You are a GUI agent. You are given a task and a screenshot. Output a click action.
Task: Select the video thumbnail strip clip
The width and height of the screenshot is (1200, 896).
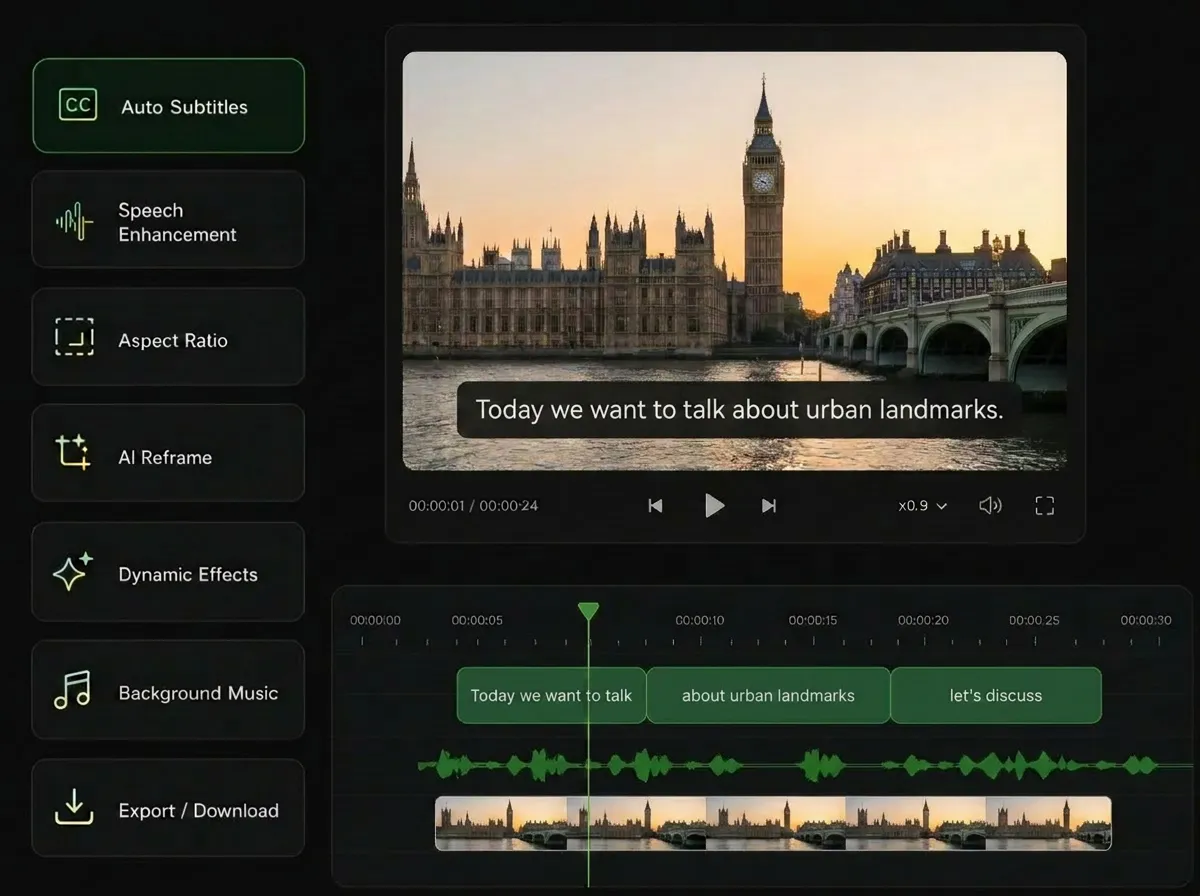point(773,823)
